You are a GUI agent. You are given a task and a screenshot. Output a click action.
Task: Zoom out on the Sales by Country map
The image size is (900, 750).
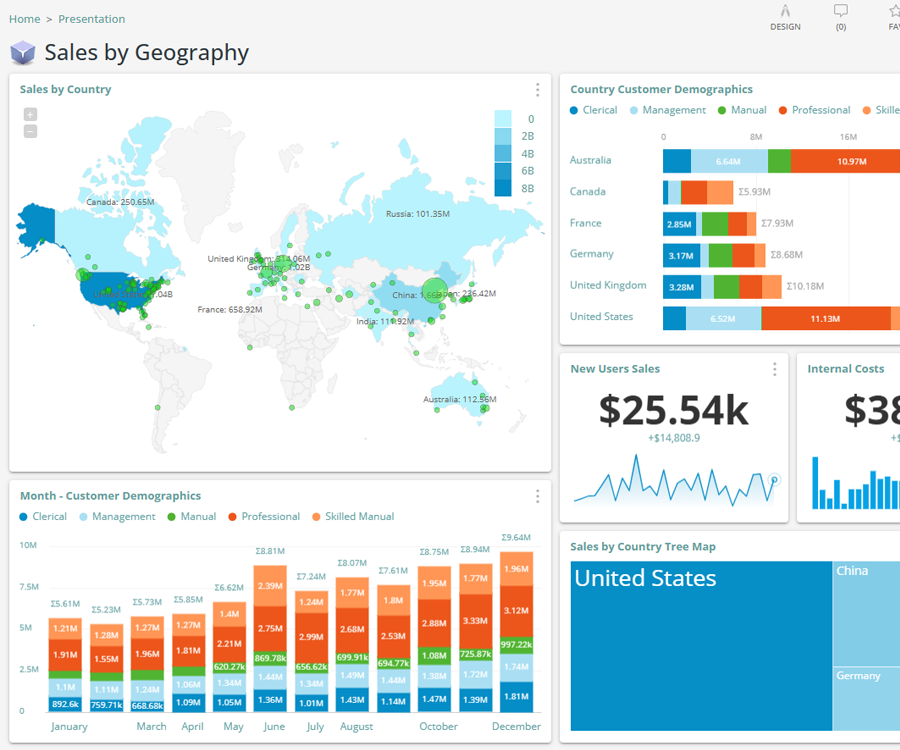coord(30,131)
